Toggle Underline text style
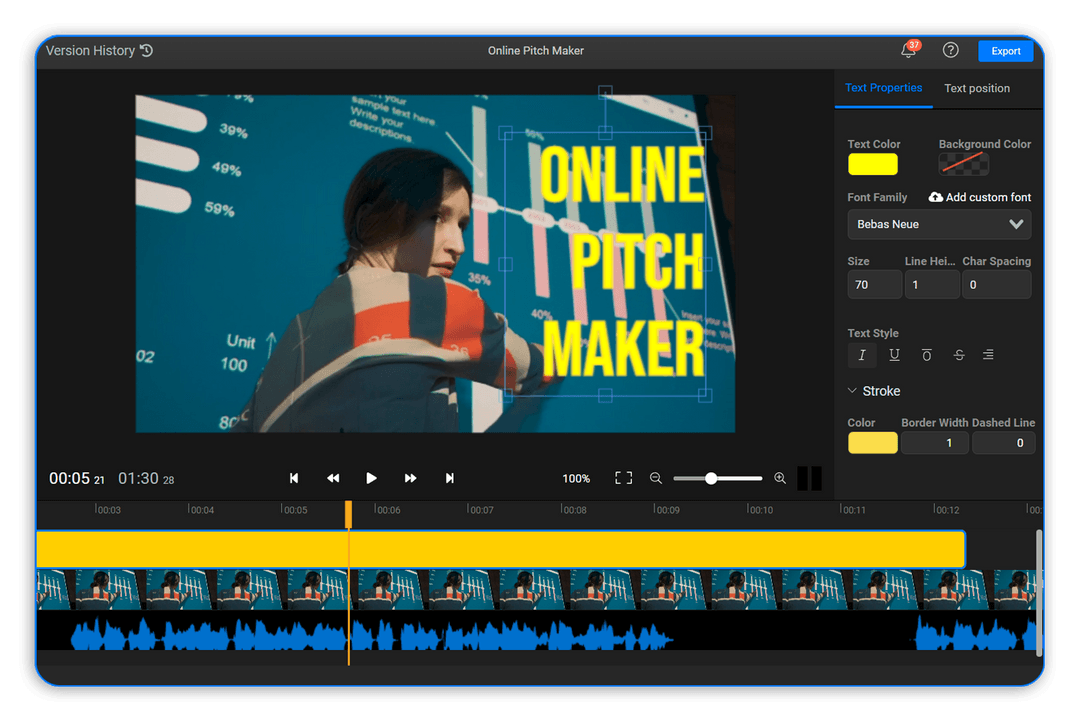The image size is (1080, 722). tap(894, 355)
